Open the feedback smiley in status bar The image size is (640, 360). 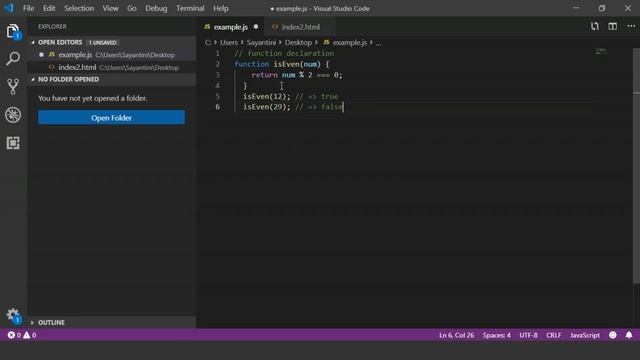(x=613, y=335)
